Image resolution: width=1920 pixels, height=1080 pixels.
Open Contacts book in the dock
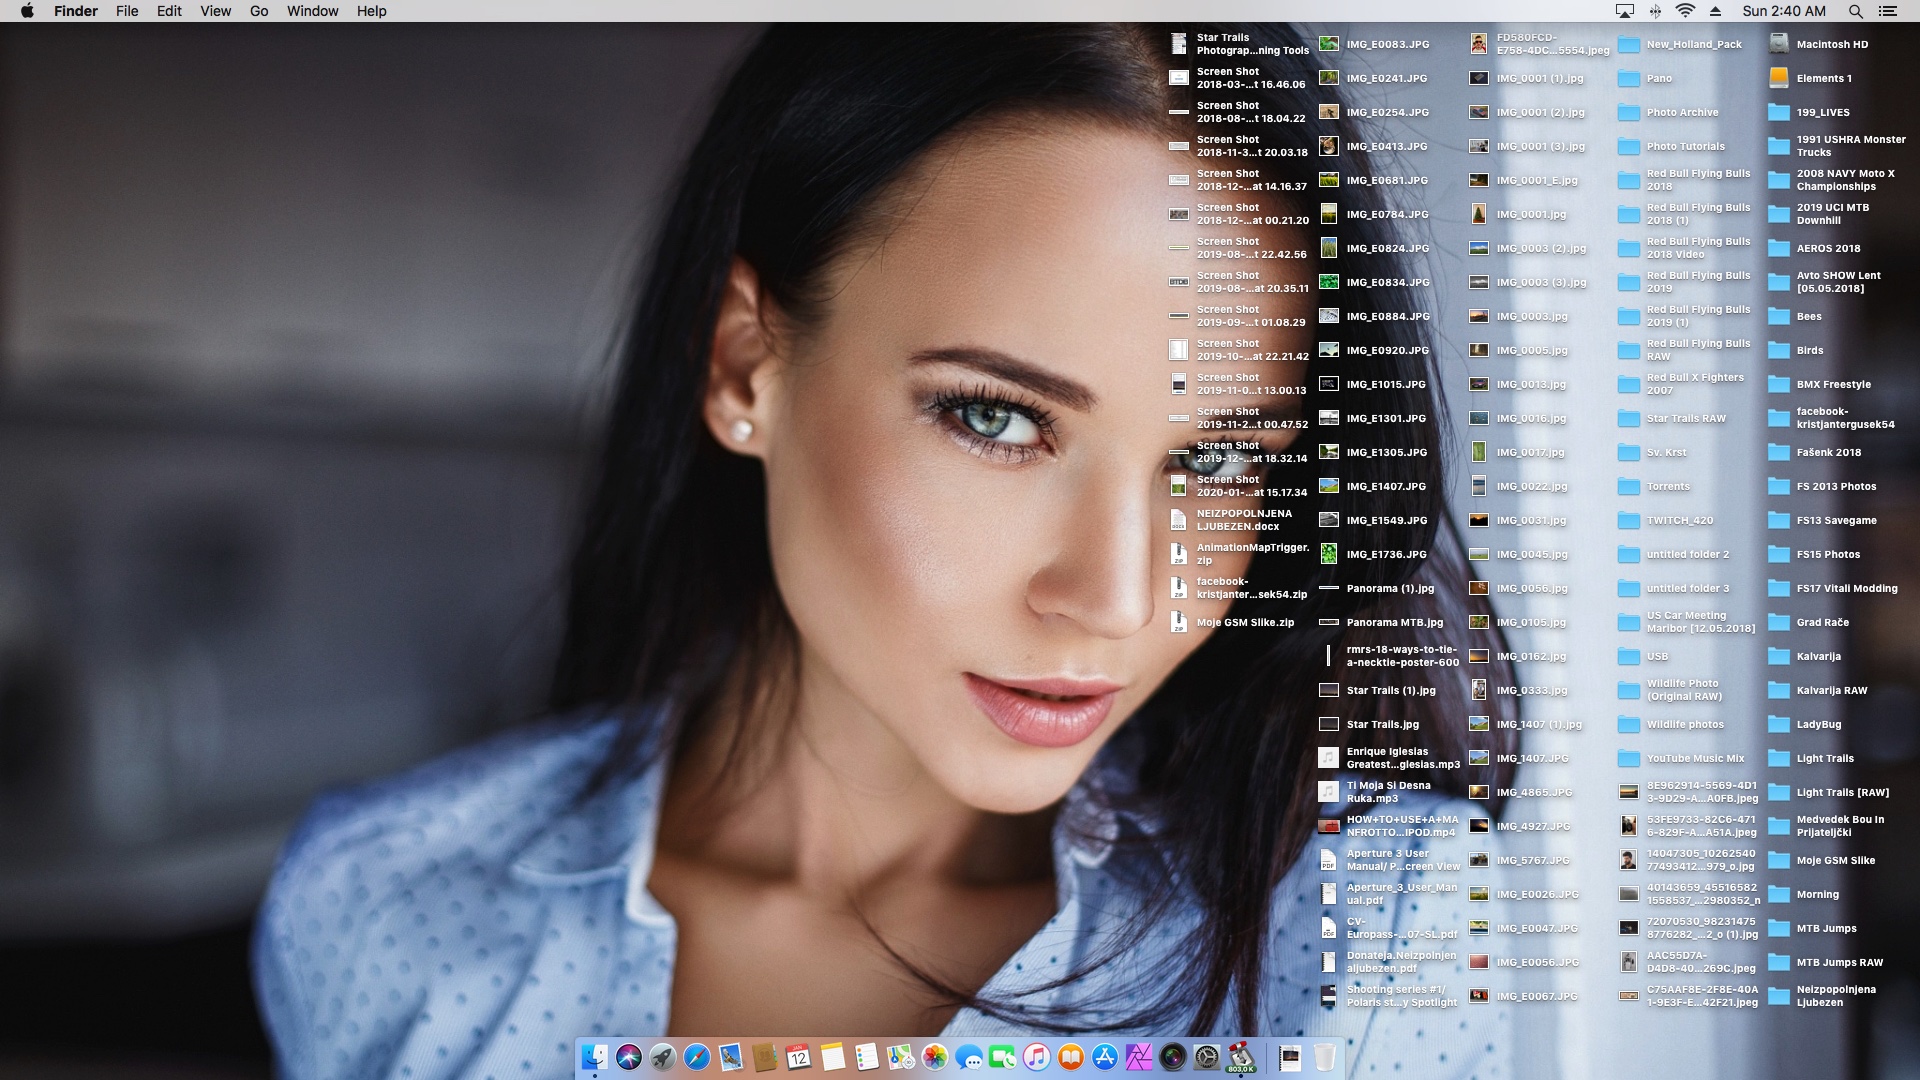point(765,1057)
